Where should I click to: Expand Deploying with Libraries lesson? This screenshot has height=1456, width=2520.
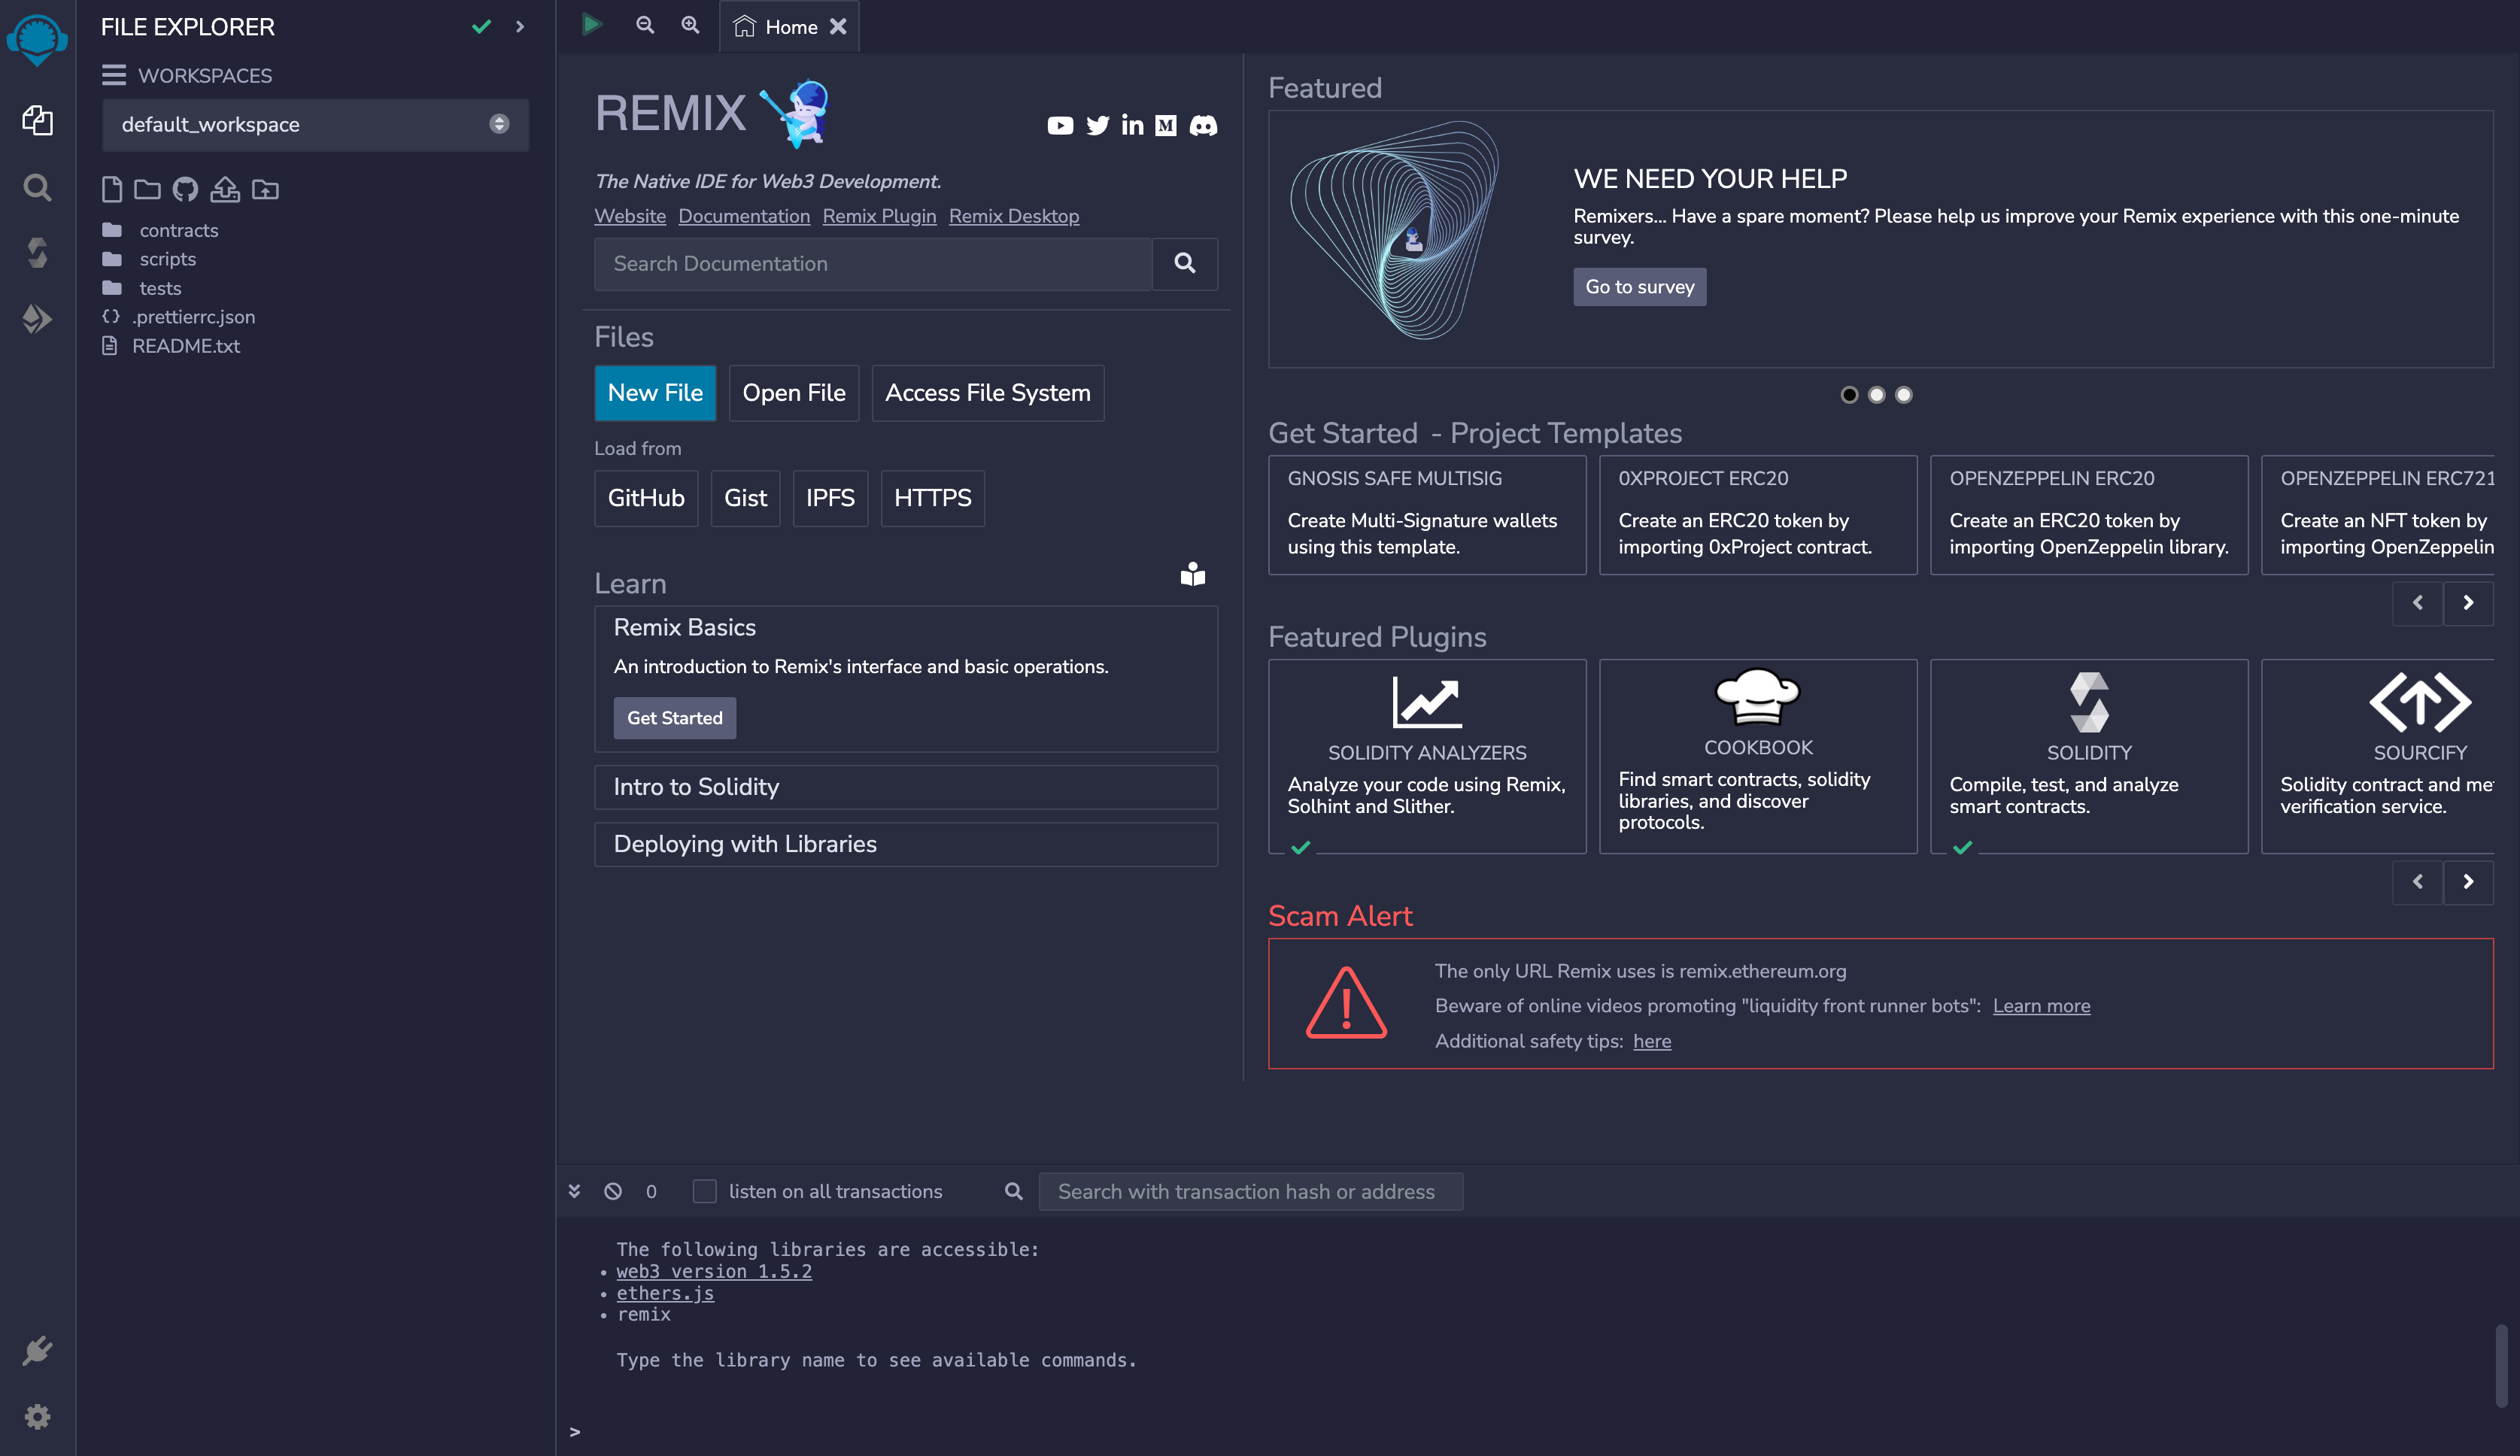[x=905, y=844]
